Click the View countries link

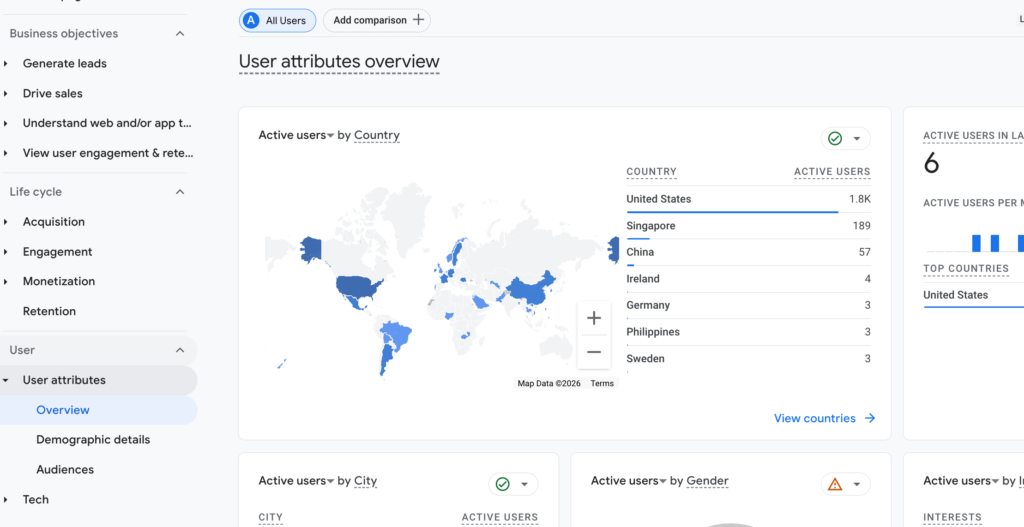[x=814, y=418]
